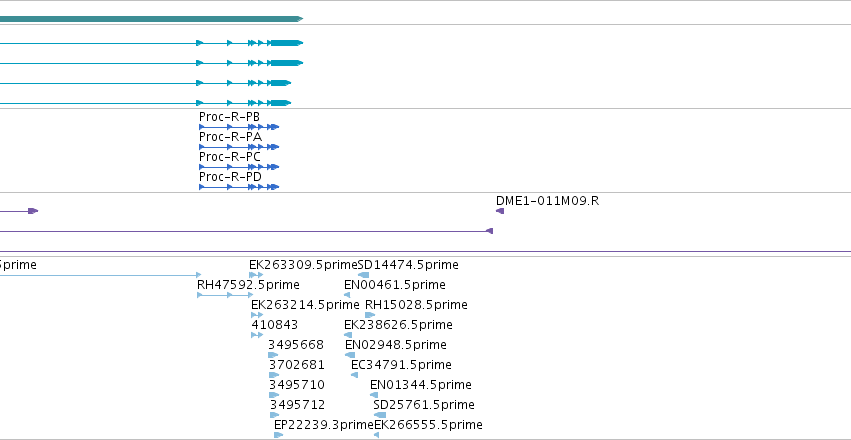The height and width of the screenshot is (440, 851).
Task: Click the EK238626.5prime label
Action: [398, 325]
